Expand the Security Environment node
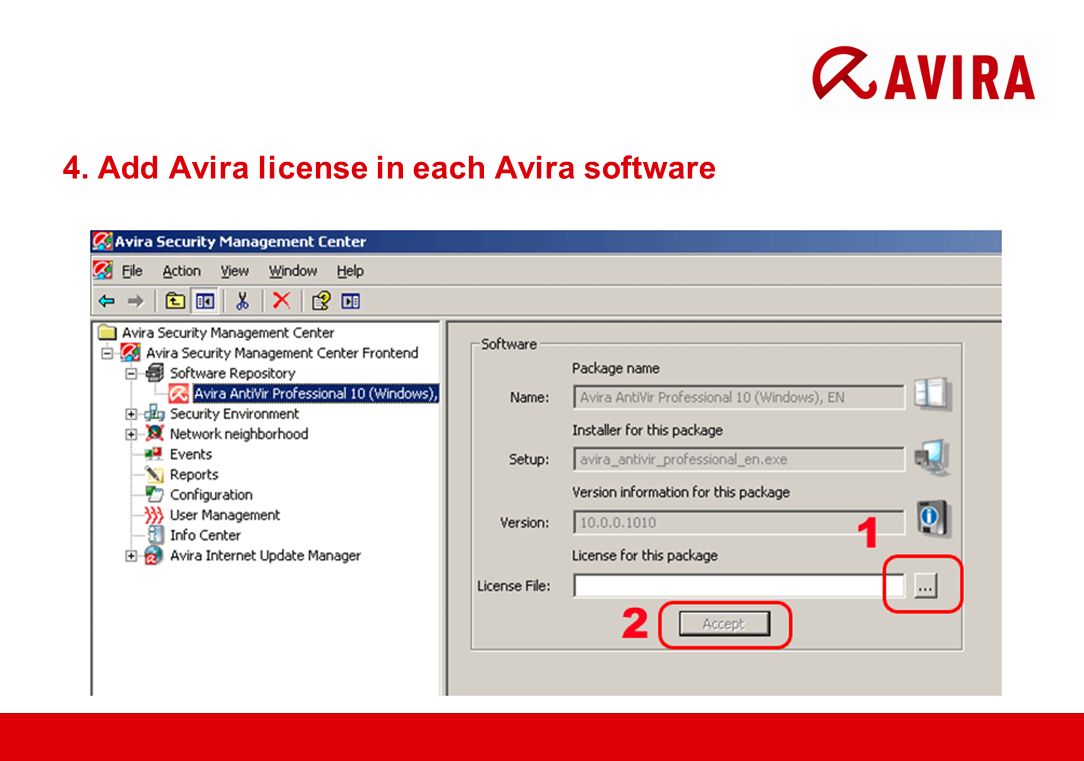This screenshot has height=761, width=1084. click(131, 414)
